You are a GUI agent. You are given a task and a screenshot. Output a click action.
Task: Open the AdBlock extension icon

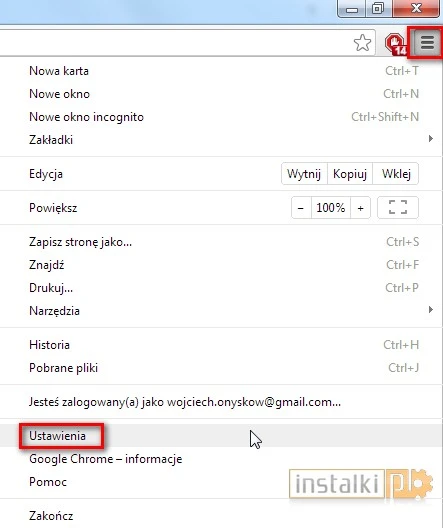[x=396, y=44]
